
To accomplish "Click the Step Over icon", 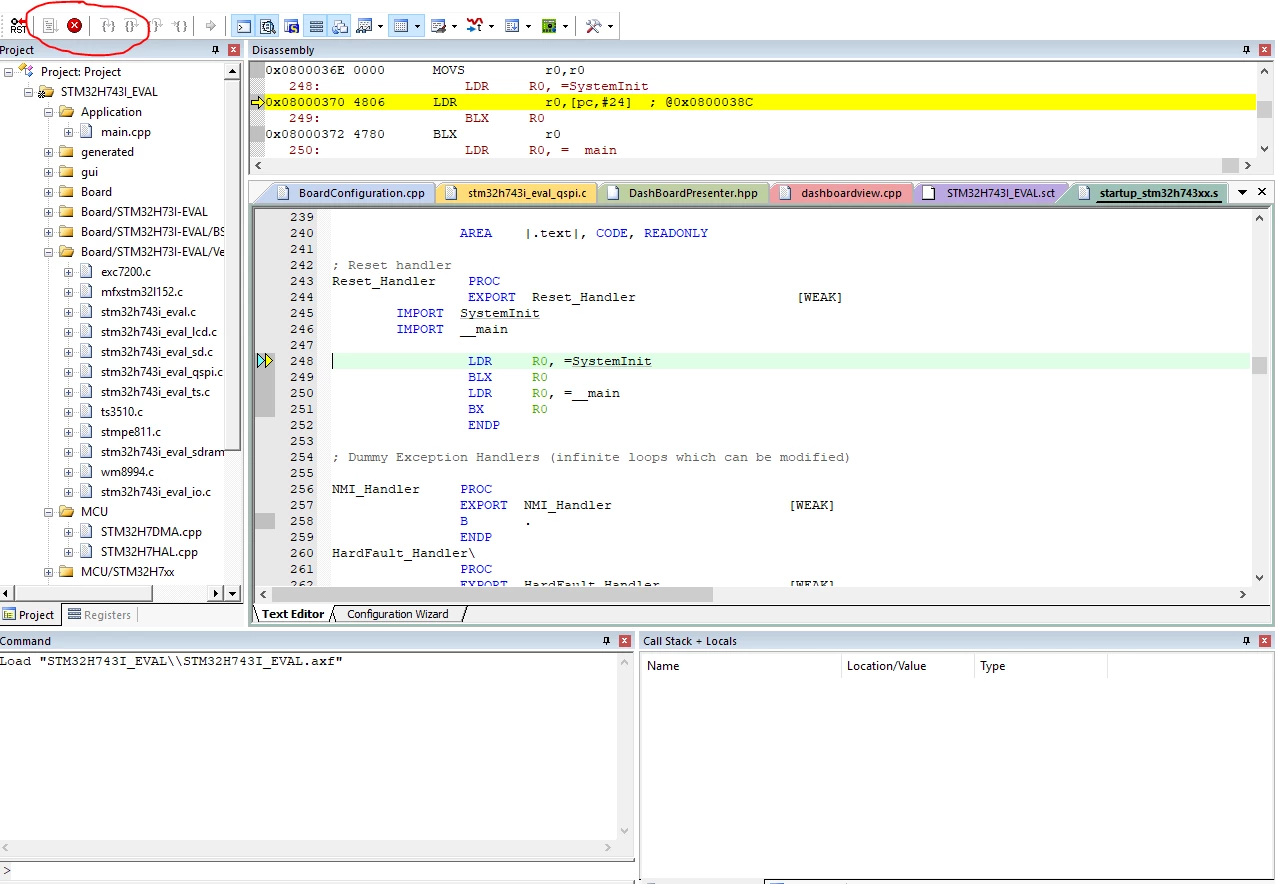I will click(133, 25).
